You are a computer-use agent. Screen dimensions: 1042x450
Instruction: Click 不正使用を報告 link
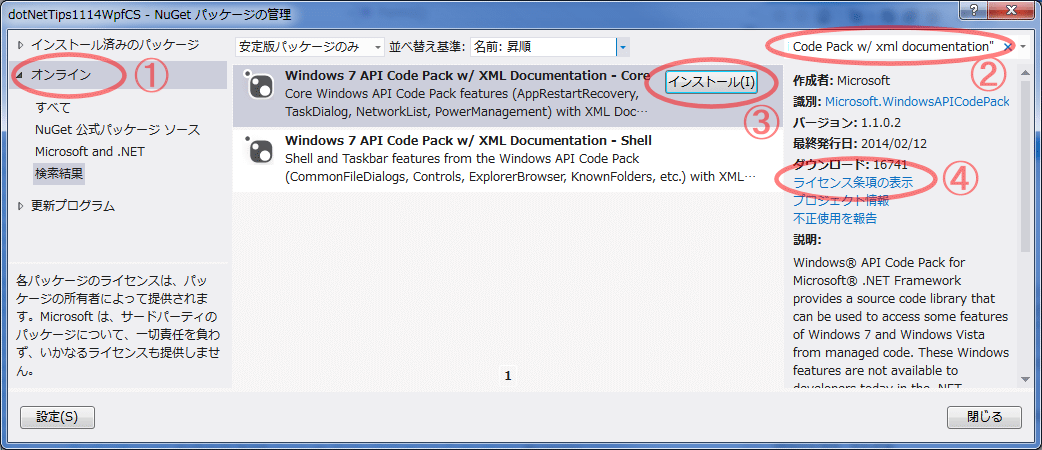point(835,218)
